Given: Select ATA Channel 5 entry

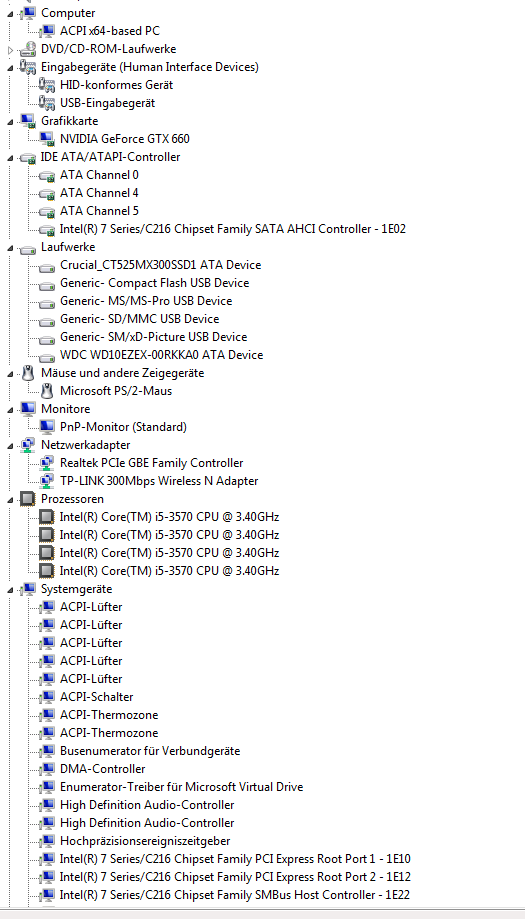Looking at the screenshot, I should point(99,211).
